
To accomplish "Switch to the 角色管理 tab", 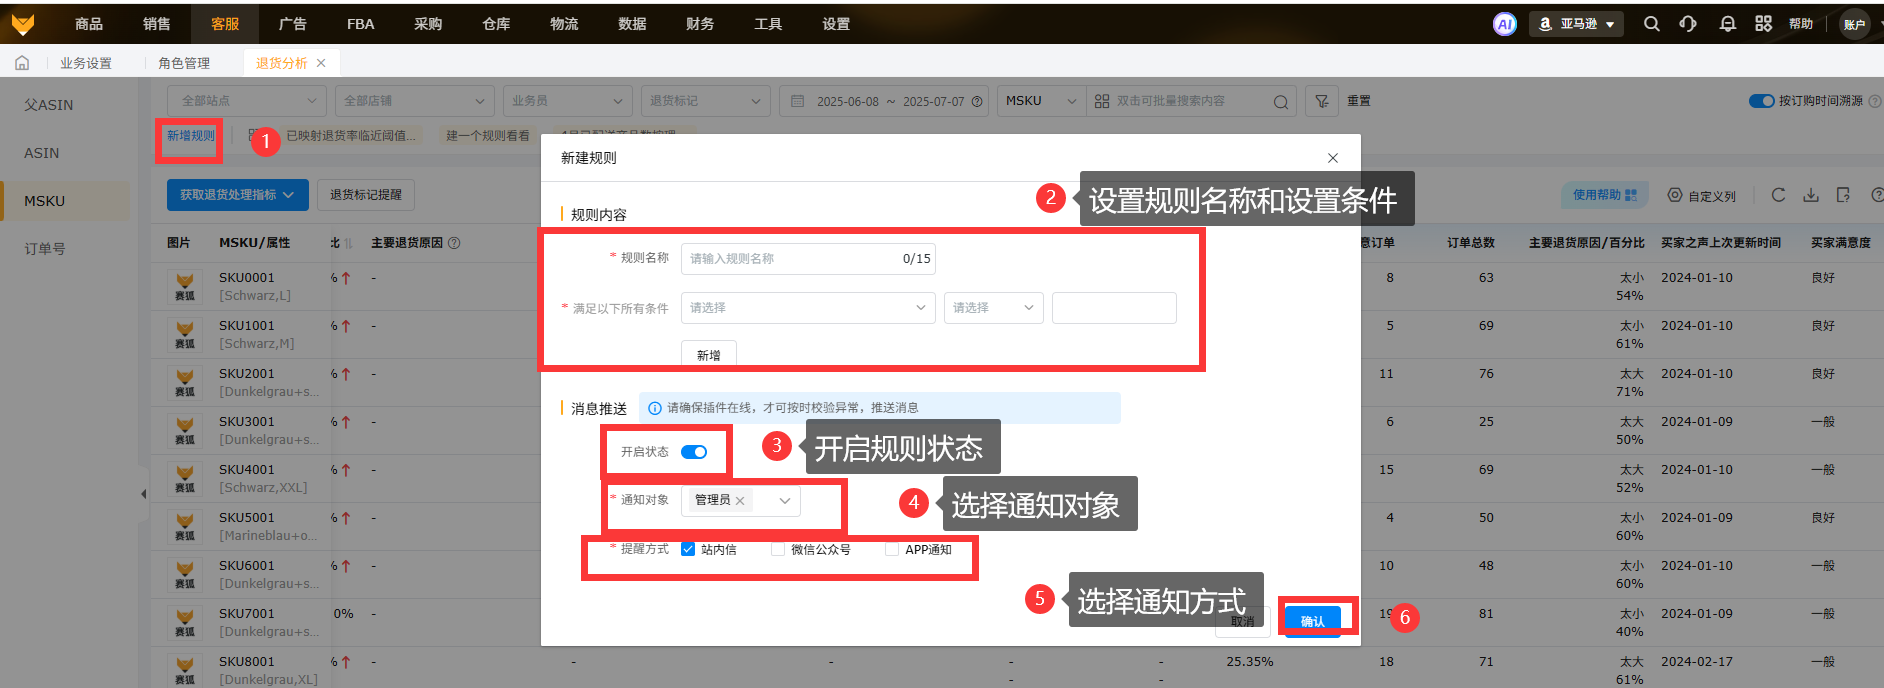I will coord(184,63).
